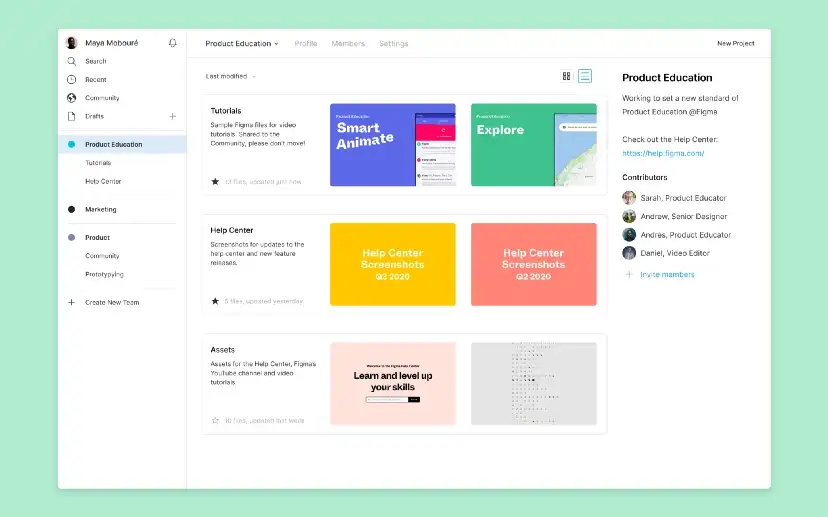Click the New Project button
Image resolution: width=828 pixels, height=517 pixels.
[x=735, y=44]
